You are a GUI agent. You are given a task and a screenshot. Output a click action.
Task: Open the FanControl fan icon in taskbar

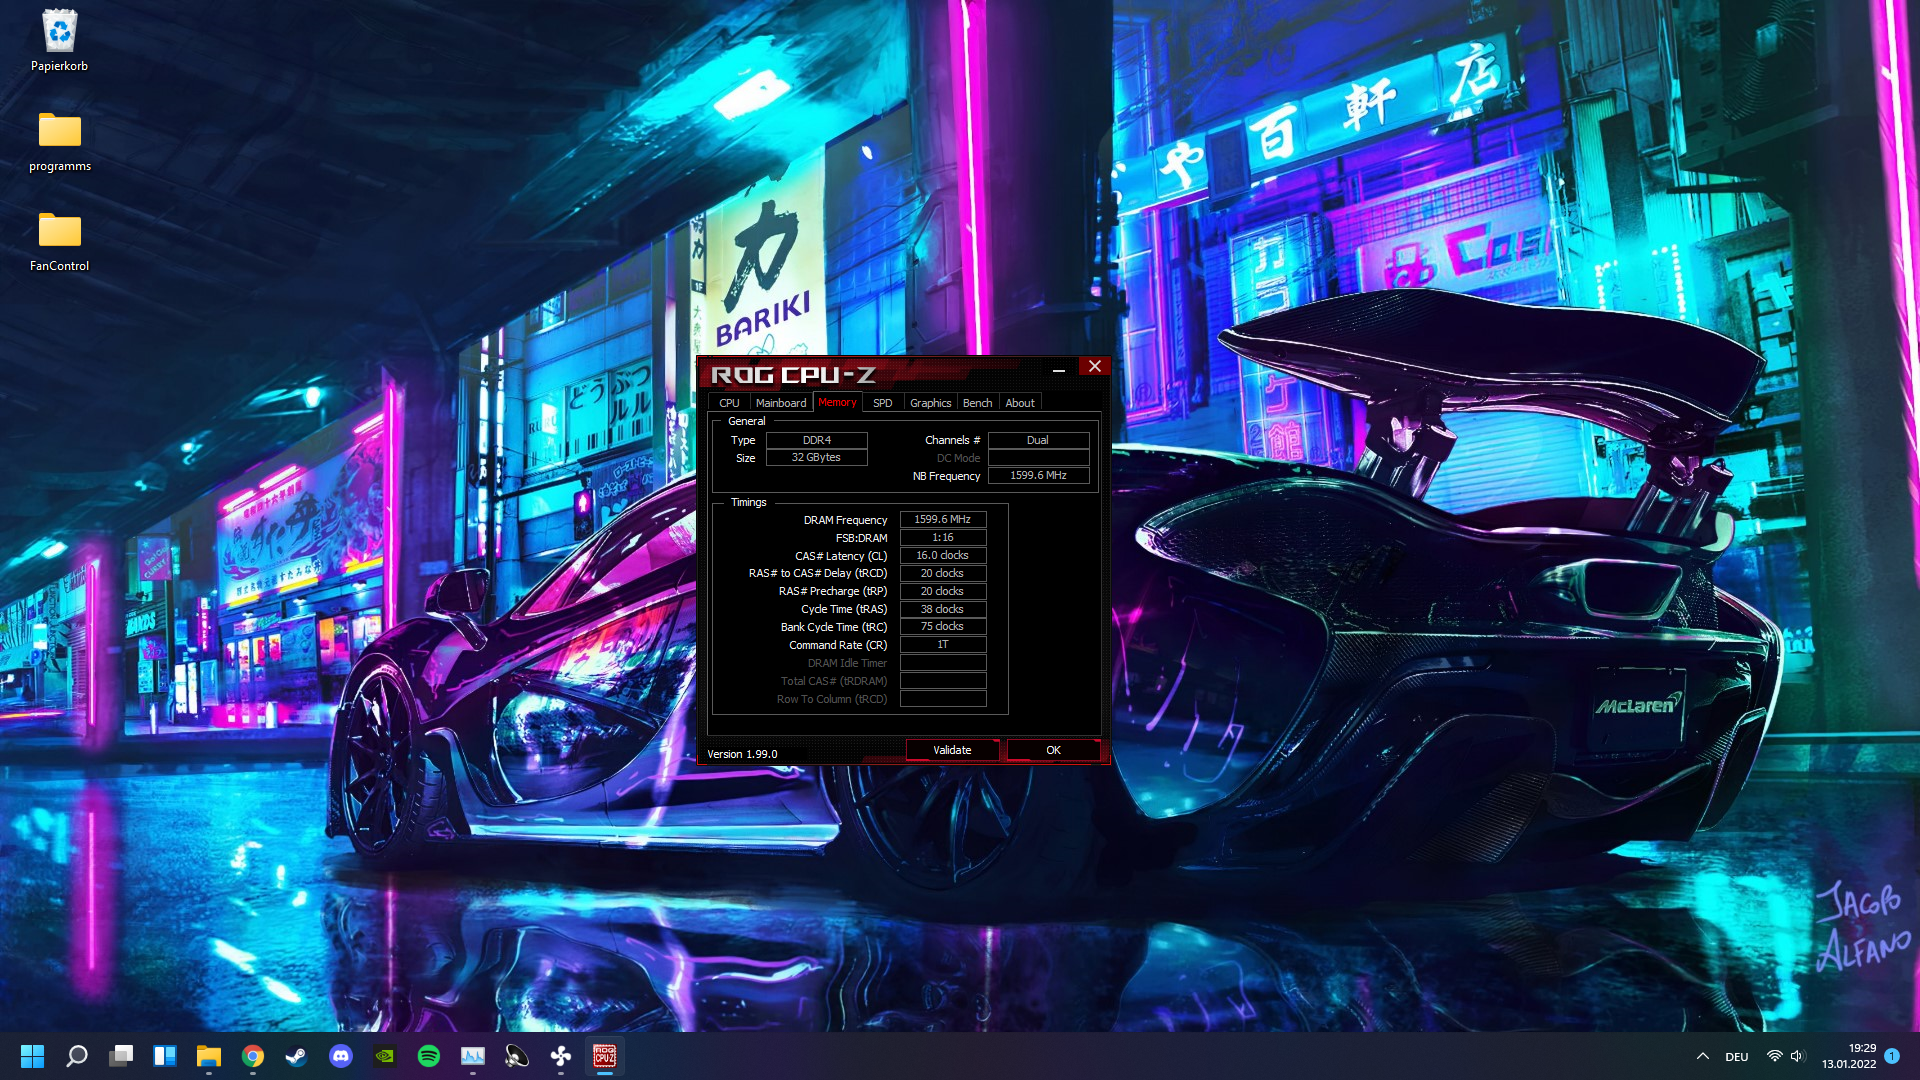pos(561,1056)
